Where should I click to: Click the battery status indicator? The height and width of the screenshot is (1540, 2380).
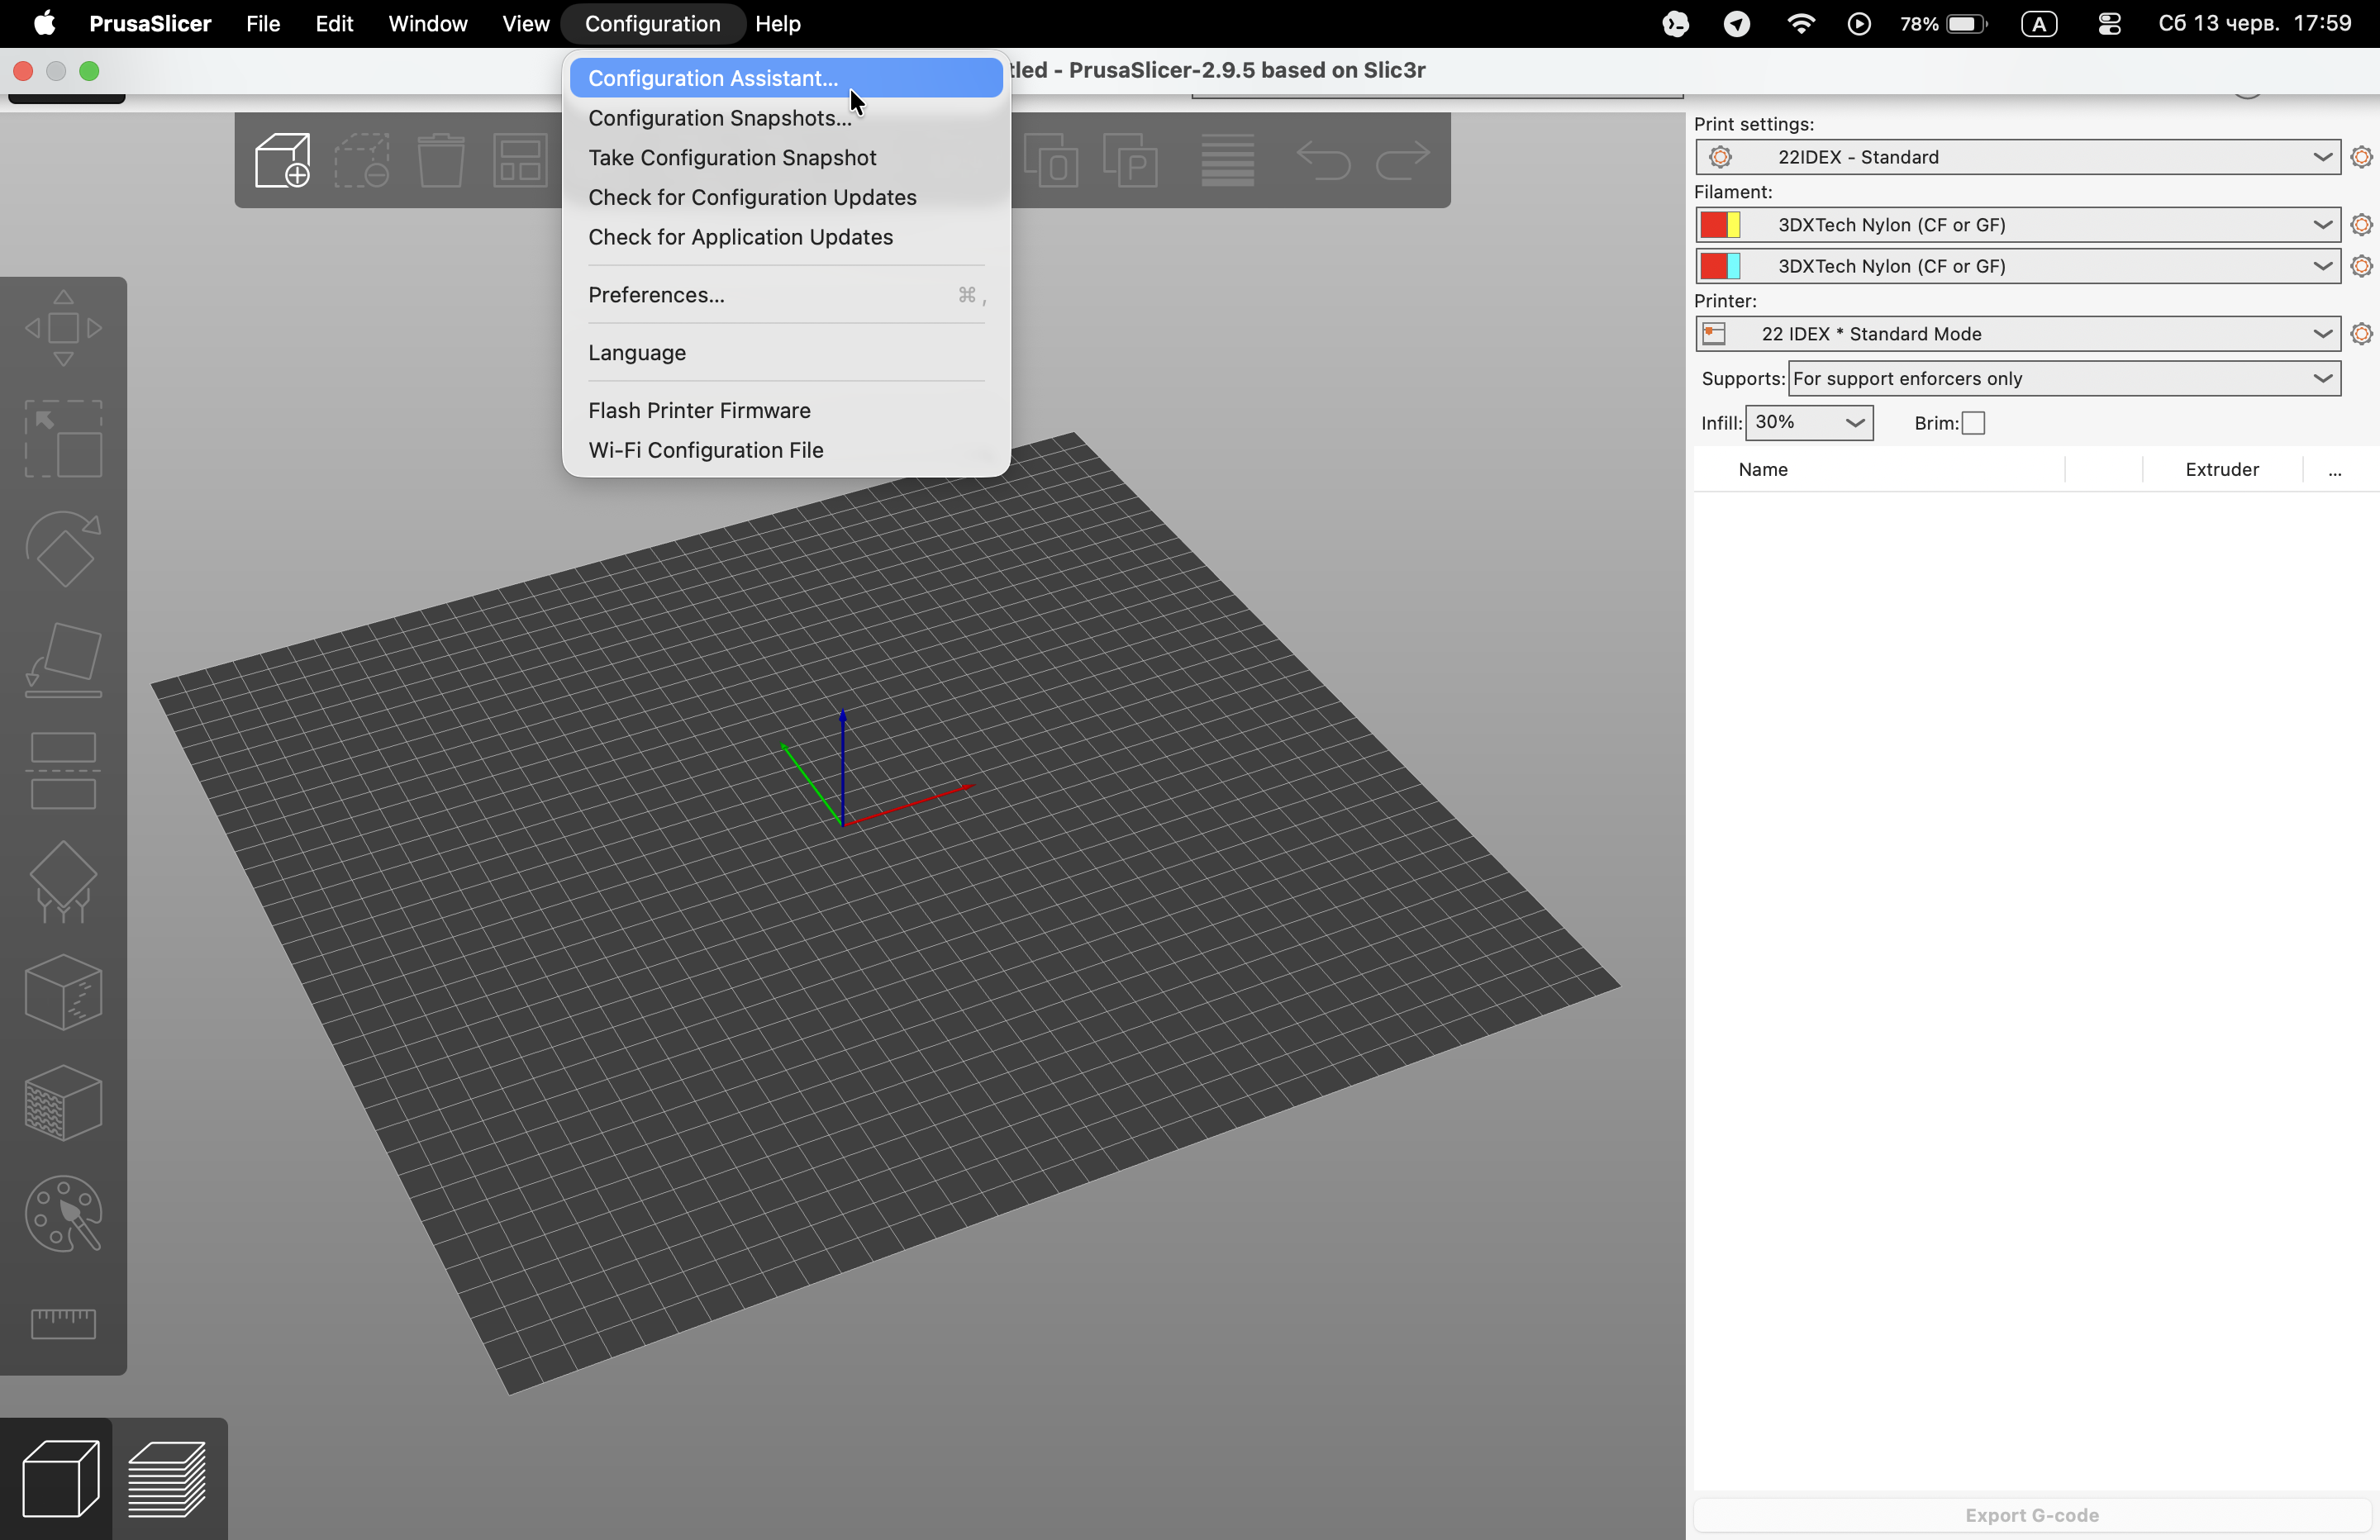click(1943, 24)
